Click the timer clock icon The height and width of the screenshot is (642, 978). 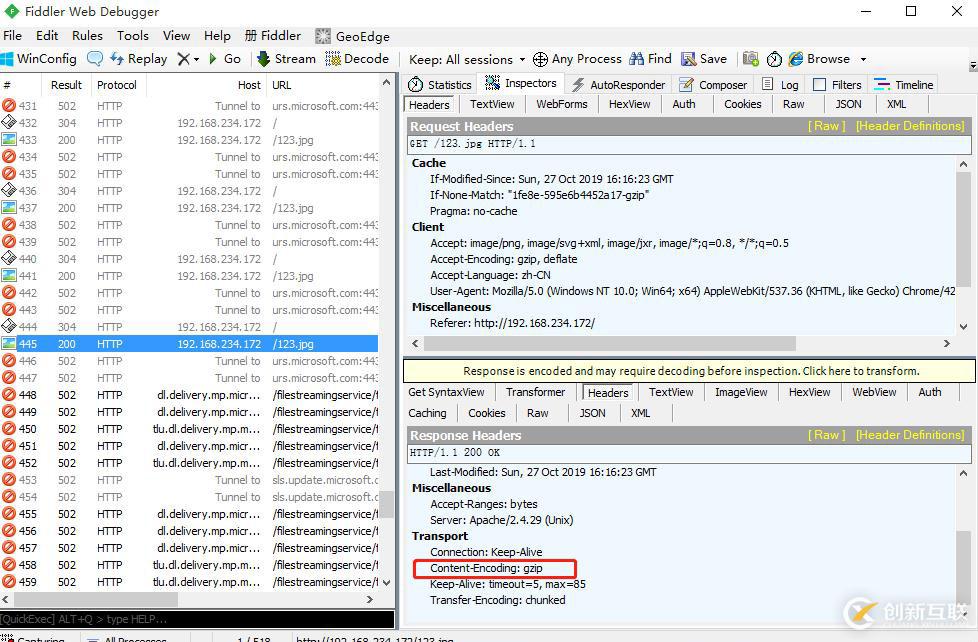(774, 59)
